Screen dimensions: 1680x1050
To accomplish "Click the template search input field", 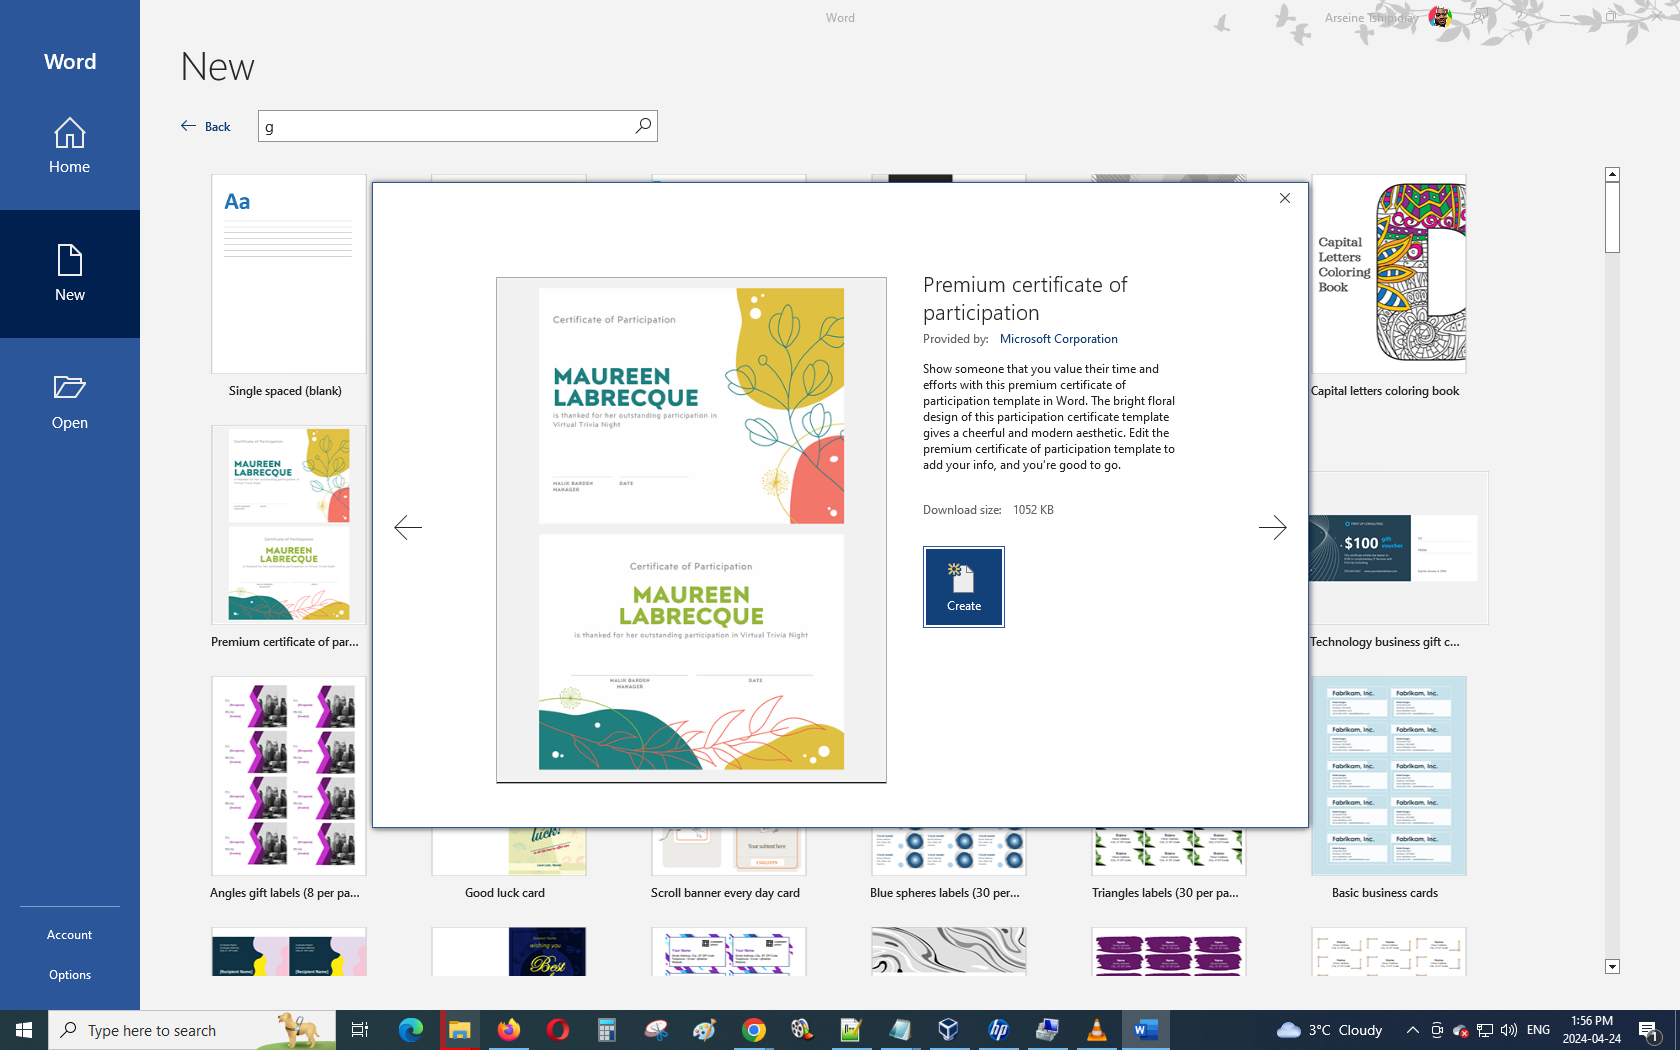I will pos(445,126).
